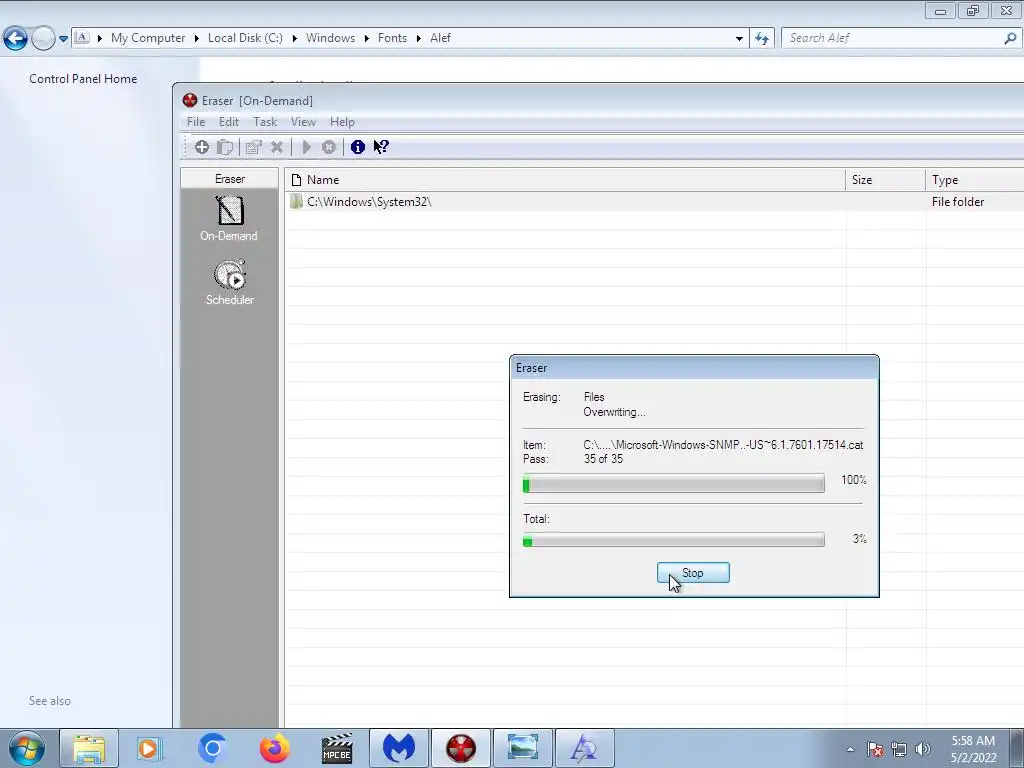Go to Fonts in the breadcrumb
1024x768 pixels.
tap(392, 39)
